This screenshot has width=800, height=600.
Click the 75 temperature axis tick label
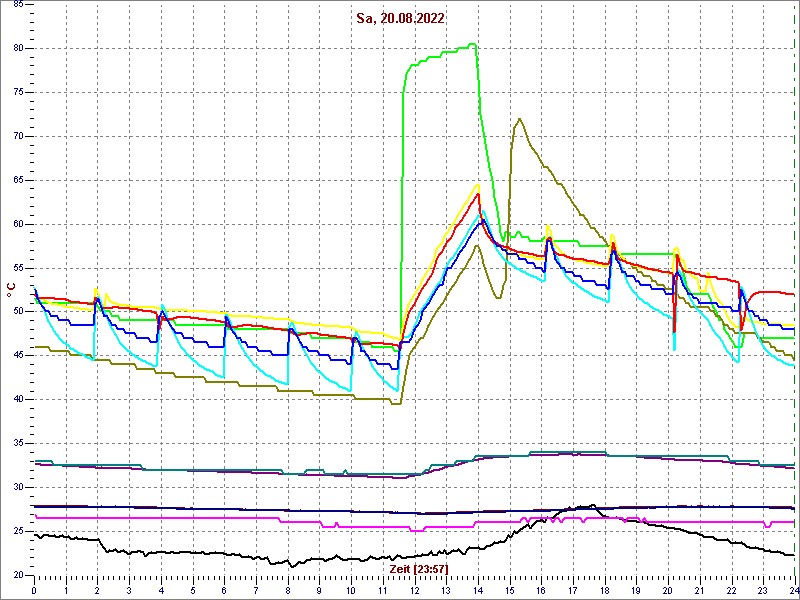click(x=16, y=92)
